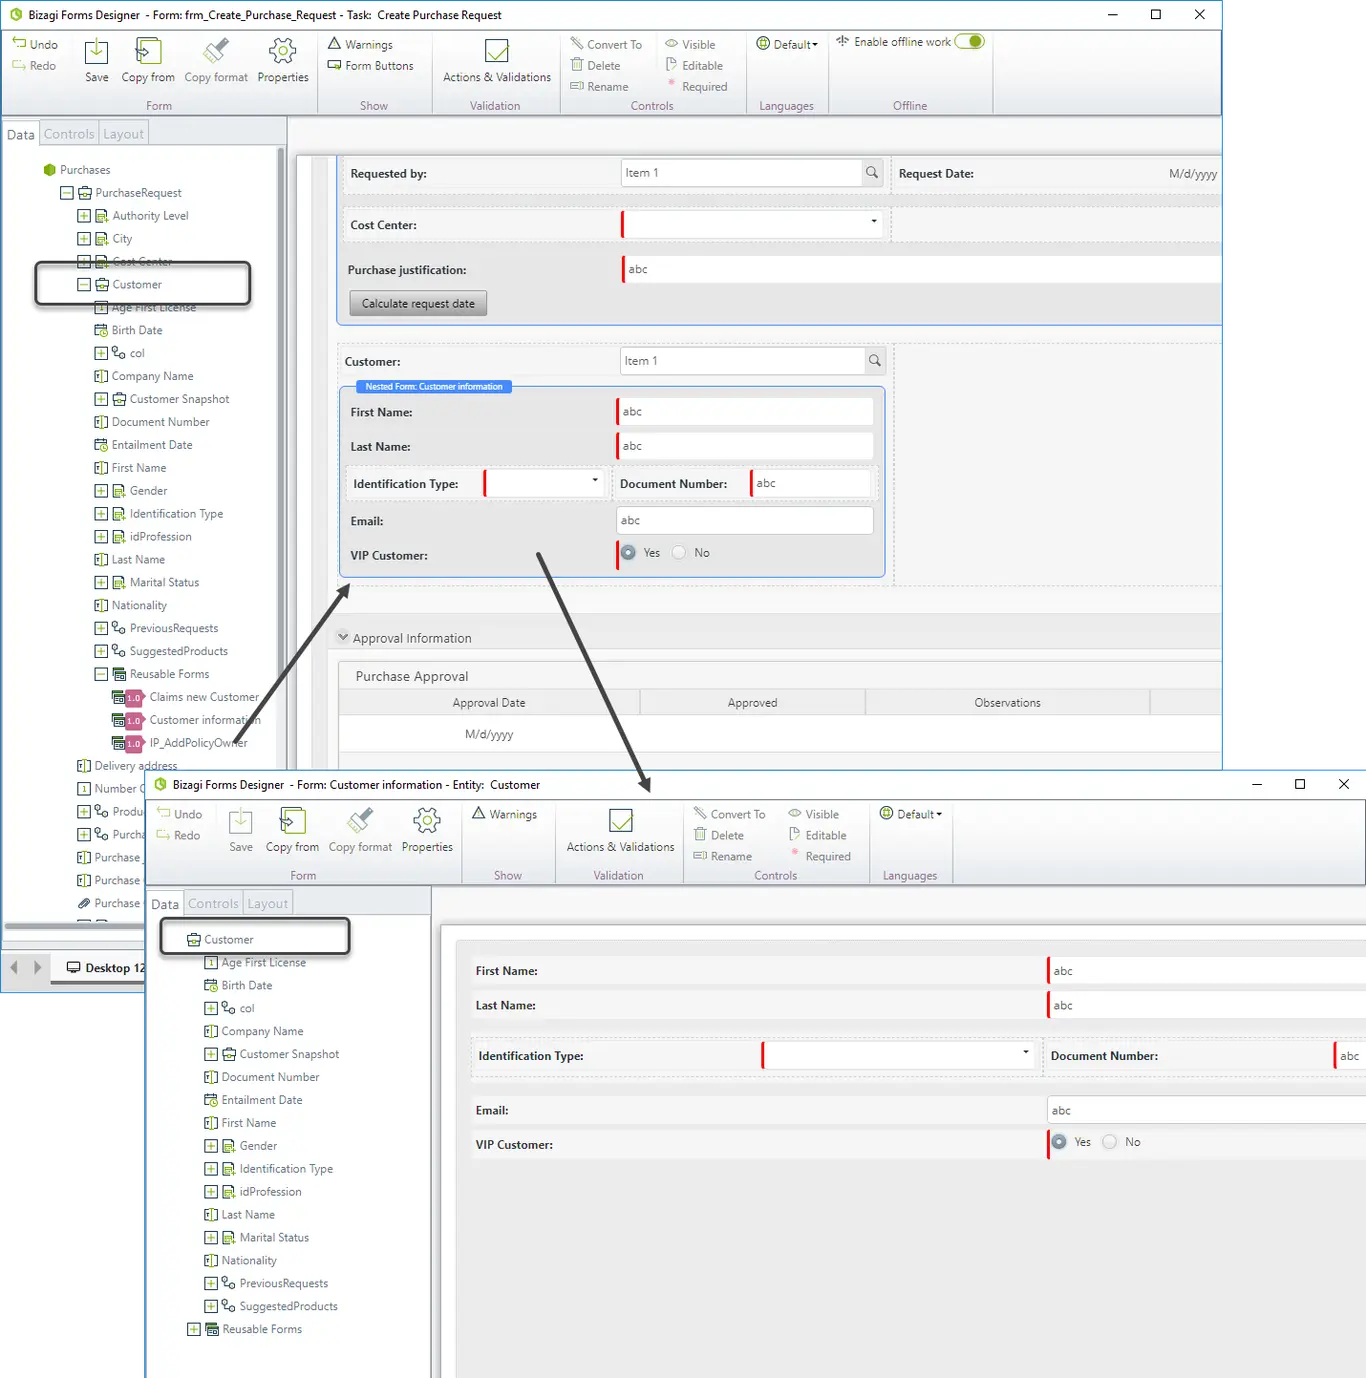Viewport: 1366px width, 1378px height.
Task: Select No radio in Customer information window
Action: point(1110,1142)
